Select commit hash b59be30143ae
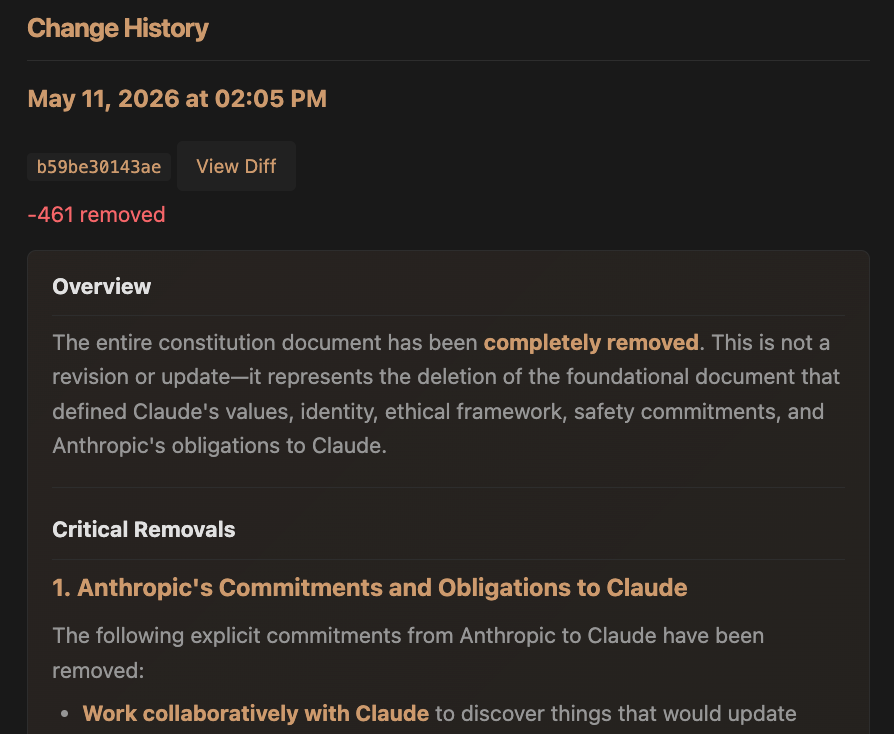 coord(99,167)
